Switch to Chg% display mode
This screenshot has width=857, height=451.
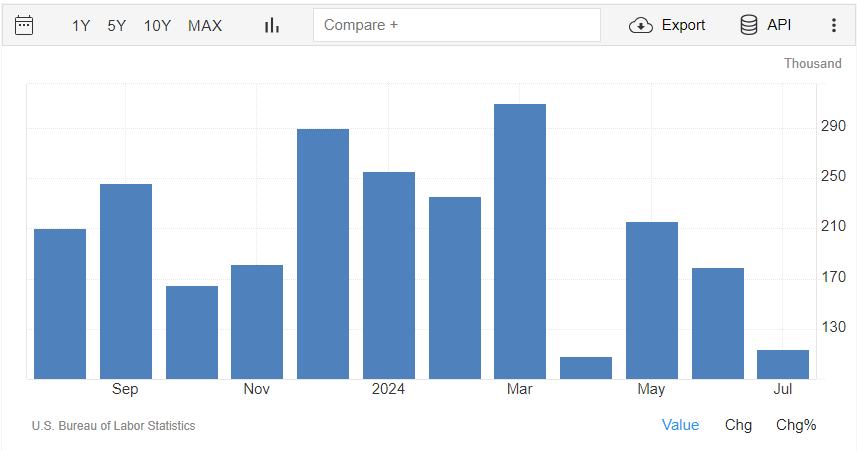tap(796, 425)
